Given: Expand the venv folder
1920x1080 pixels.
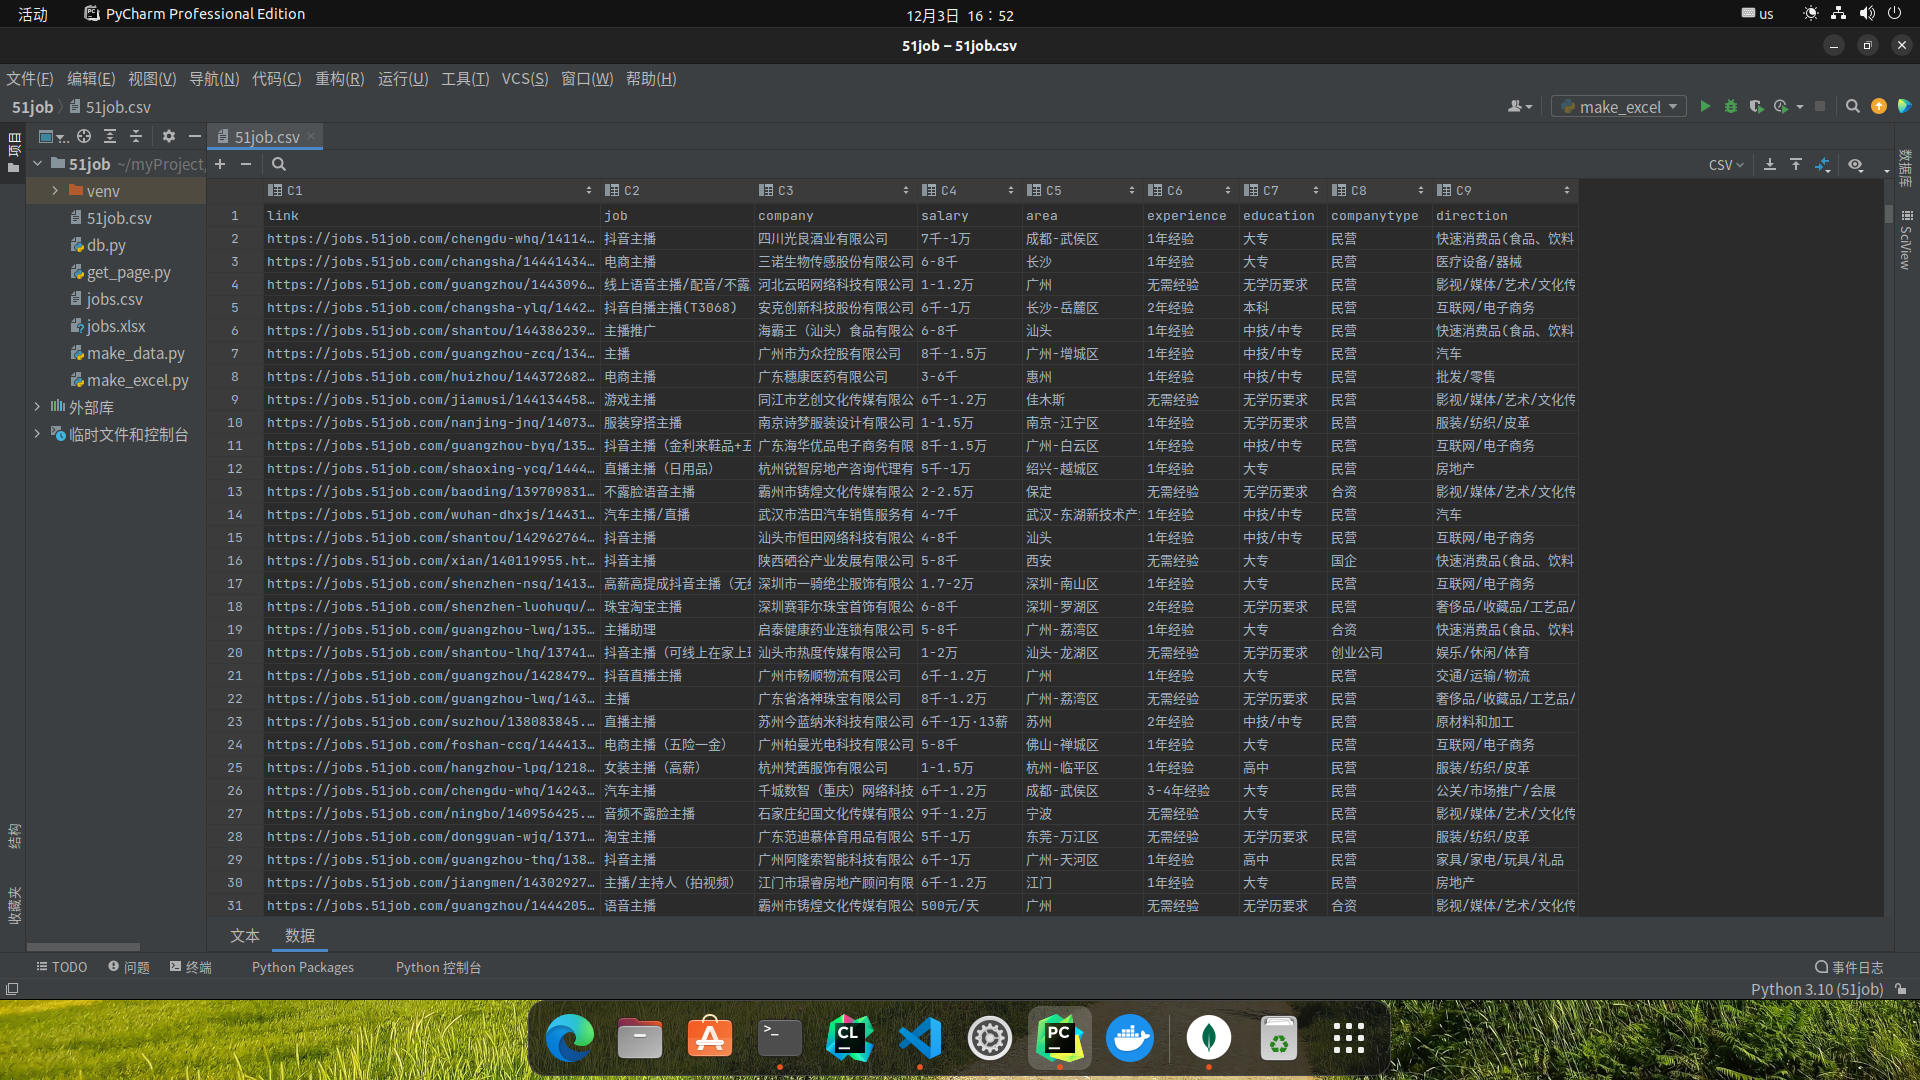Looking at the screenshot, I should click(x=55, y=190).
